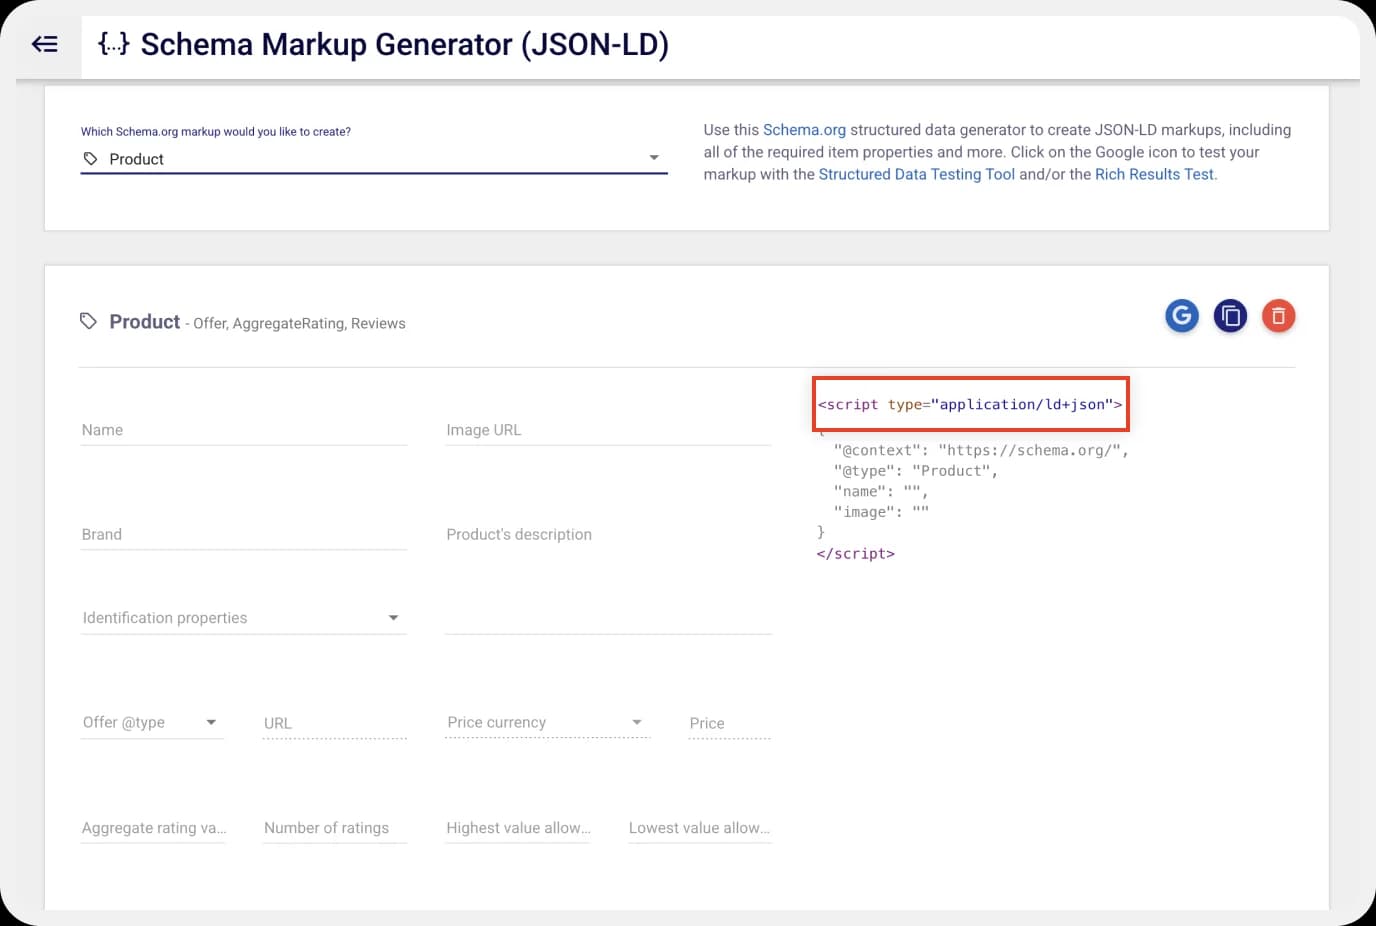Click the tag icon beside Product heading
Viewport: 1376px width, 926px height.
pos(88,321)
